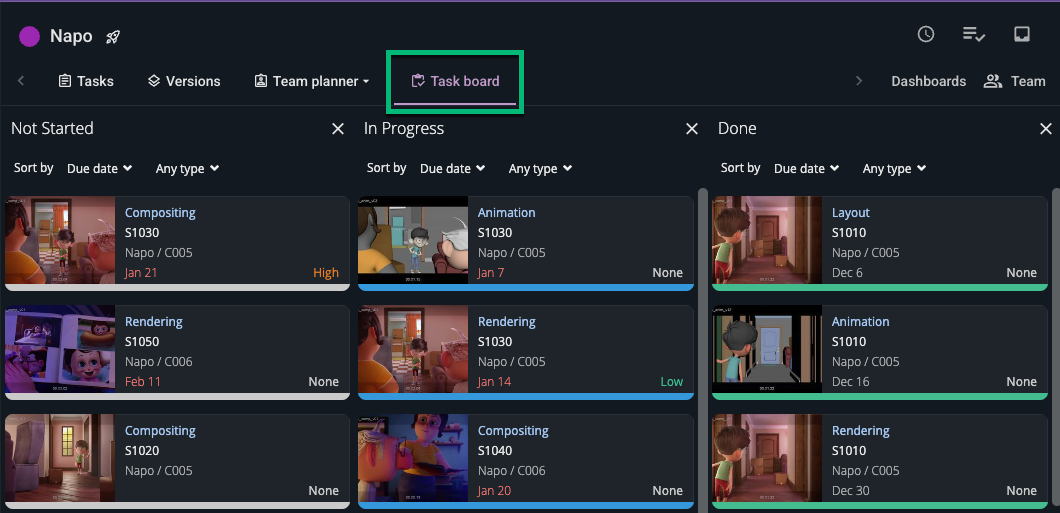
Task: Click the rocket icon beside Napo
Action: (113, 37)
